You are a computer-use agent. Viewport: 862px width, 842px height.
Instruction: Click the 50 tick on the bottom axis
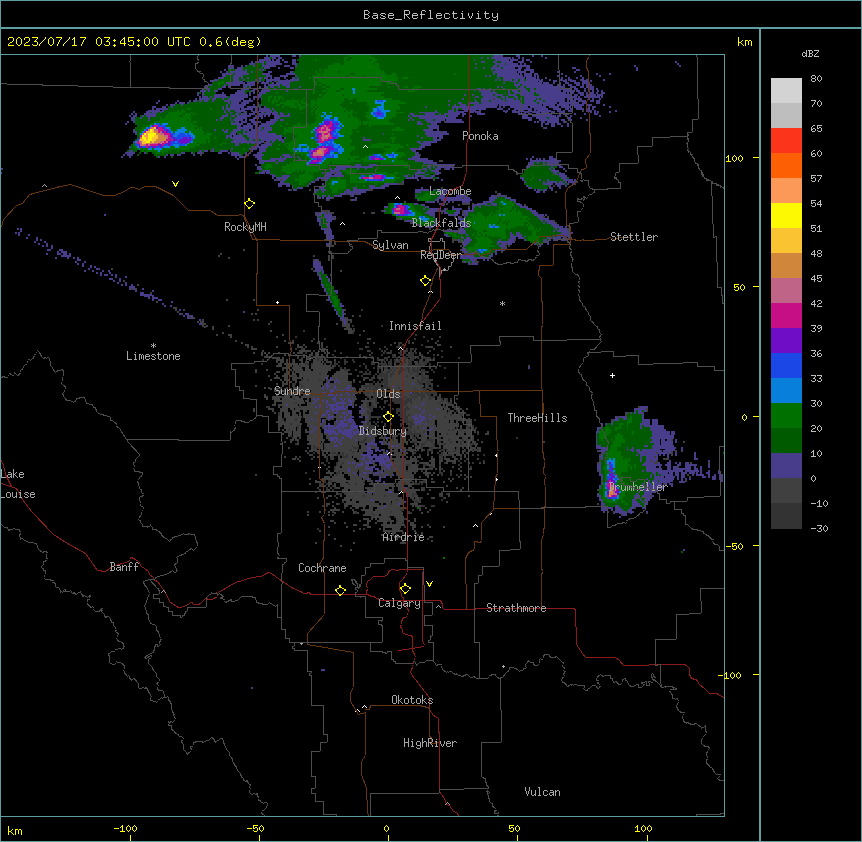(x=514, y=828)
